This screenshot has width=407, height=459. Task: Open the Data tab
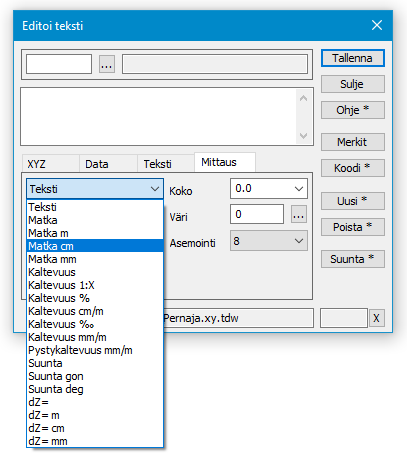click(x=108, y=164)
